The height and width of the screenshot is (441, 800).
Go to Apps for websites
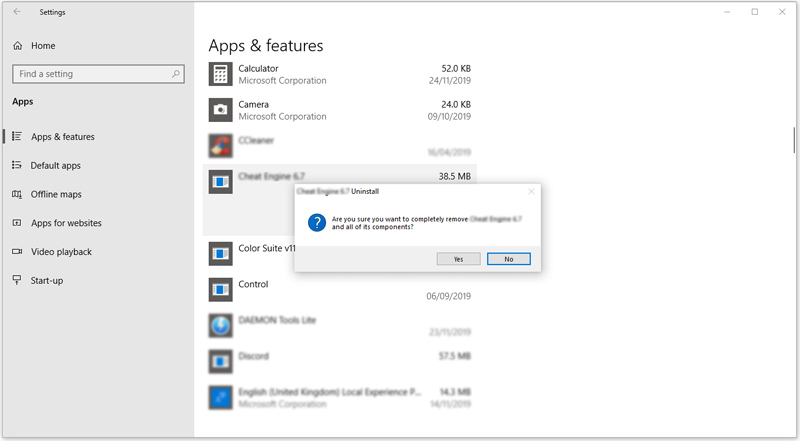(65, 223)
